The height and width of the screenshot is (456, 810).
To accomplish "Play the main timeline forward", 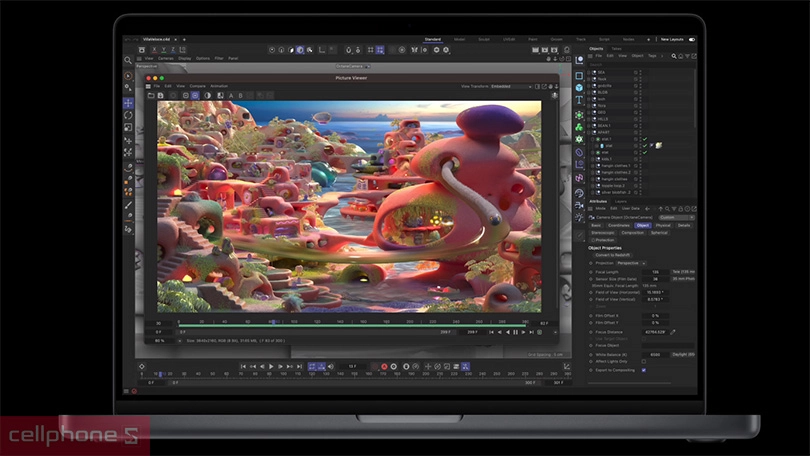I will (271, 367).
